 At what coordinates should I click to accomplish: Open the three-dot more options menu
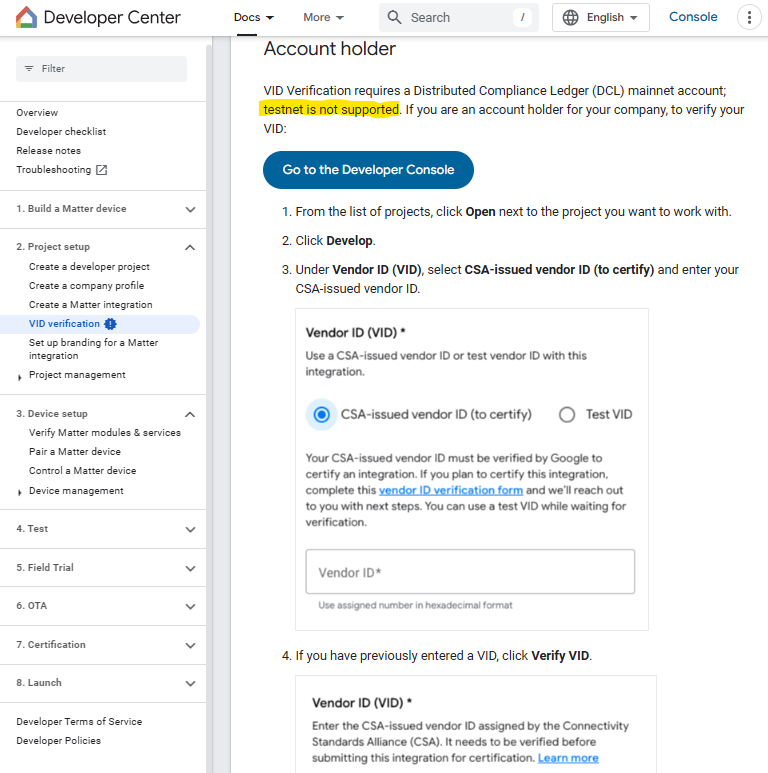click(749, 17)
